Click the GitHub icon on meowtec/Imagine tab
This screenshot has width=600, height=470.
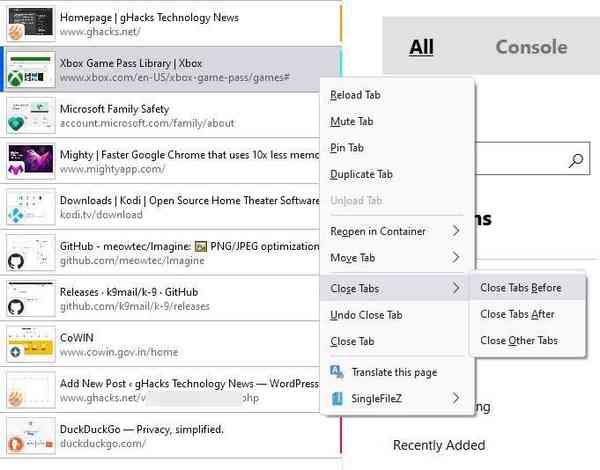(16, 261)
